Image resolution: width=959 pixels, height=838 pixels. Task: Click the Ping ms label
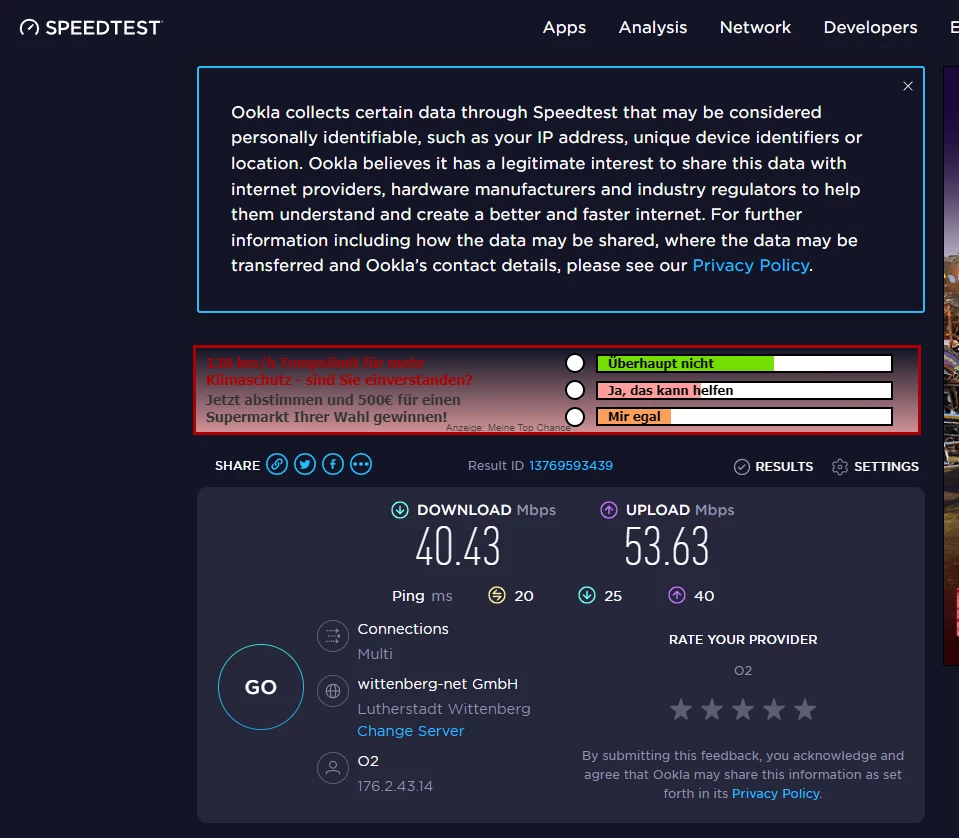click(422, 596)
